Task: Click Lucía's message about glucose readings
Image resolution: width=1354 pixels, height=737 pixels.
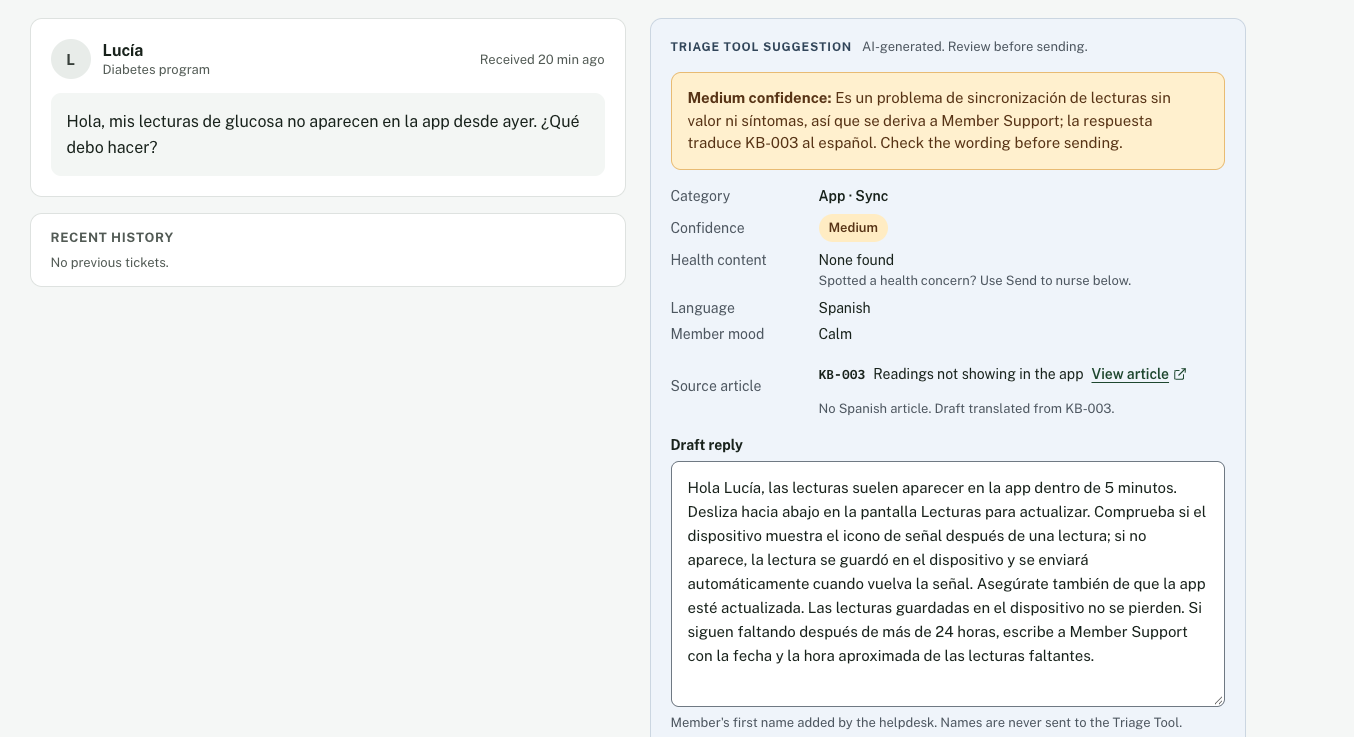Action: pos(328,134)
